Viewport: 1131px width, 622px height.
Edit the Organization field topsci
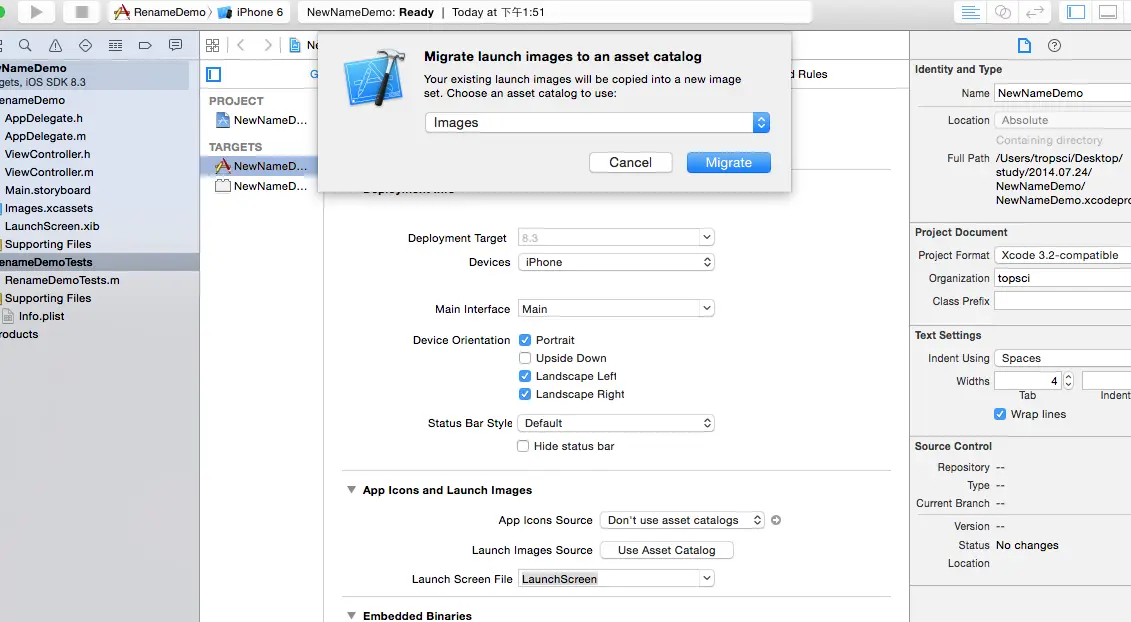[x=1062, y=279]
